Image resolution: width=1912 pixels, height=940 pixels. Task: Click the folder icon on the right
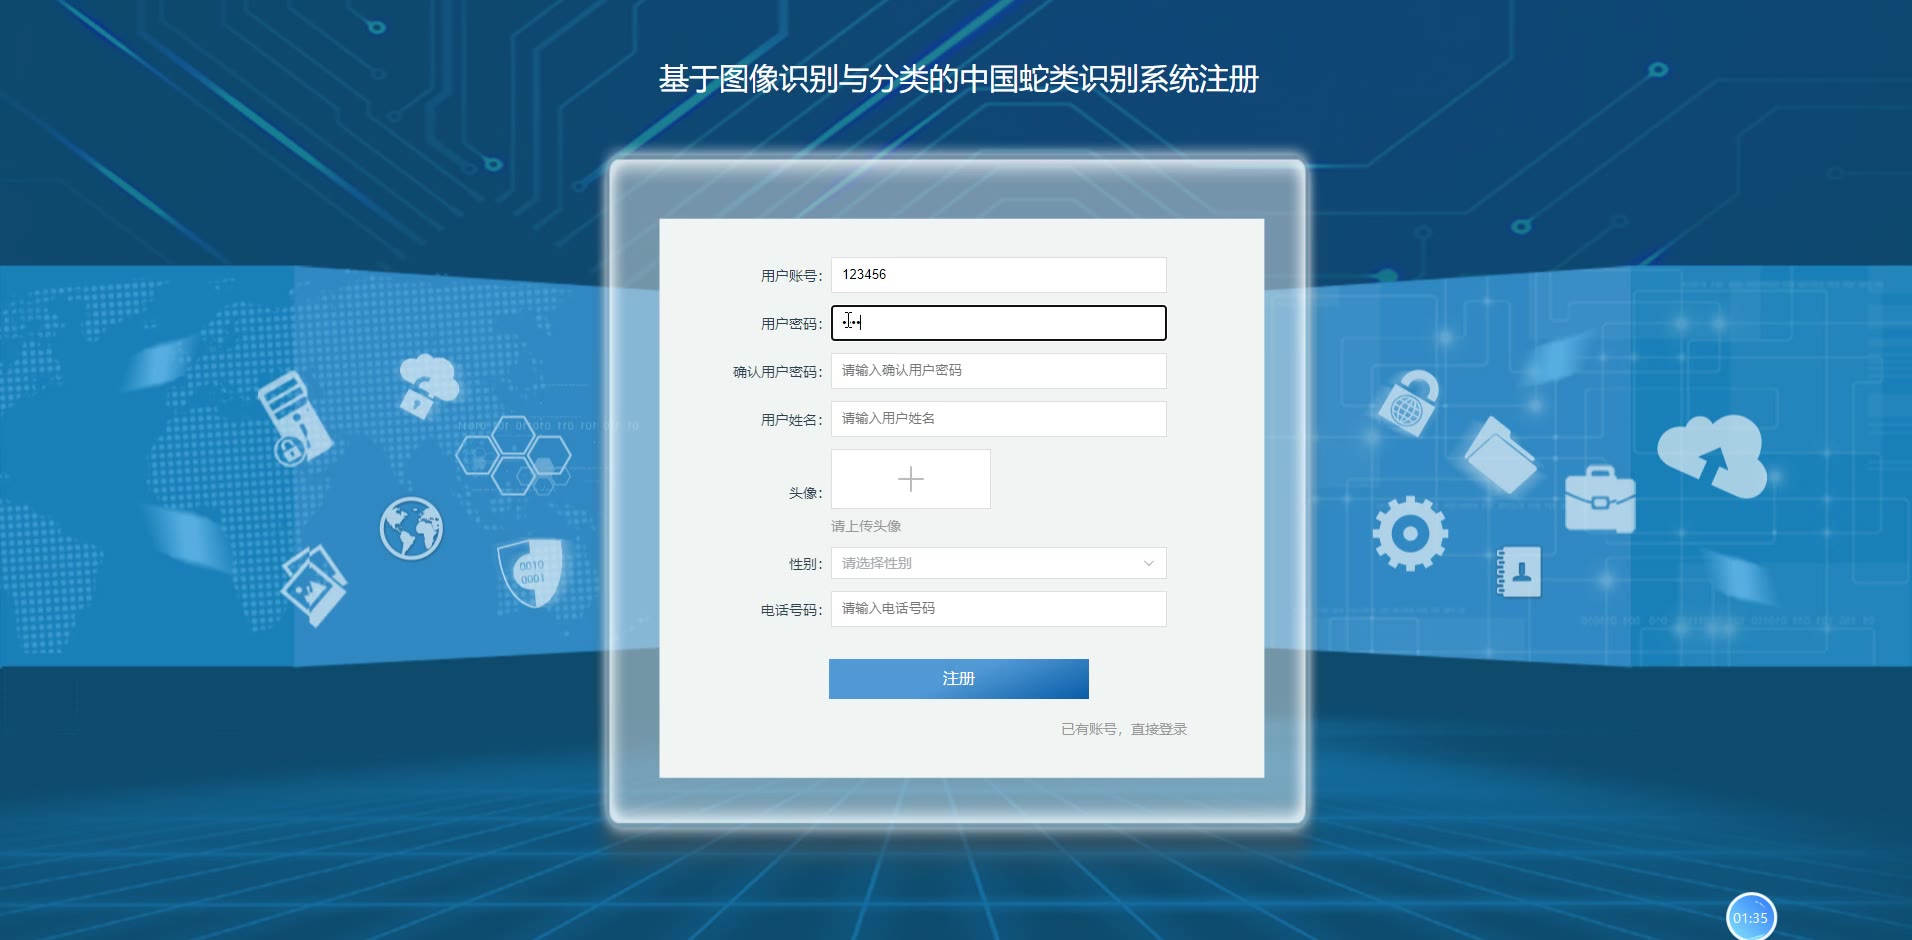pyautogui.click(x=1500, y=456)
